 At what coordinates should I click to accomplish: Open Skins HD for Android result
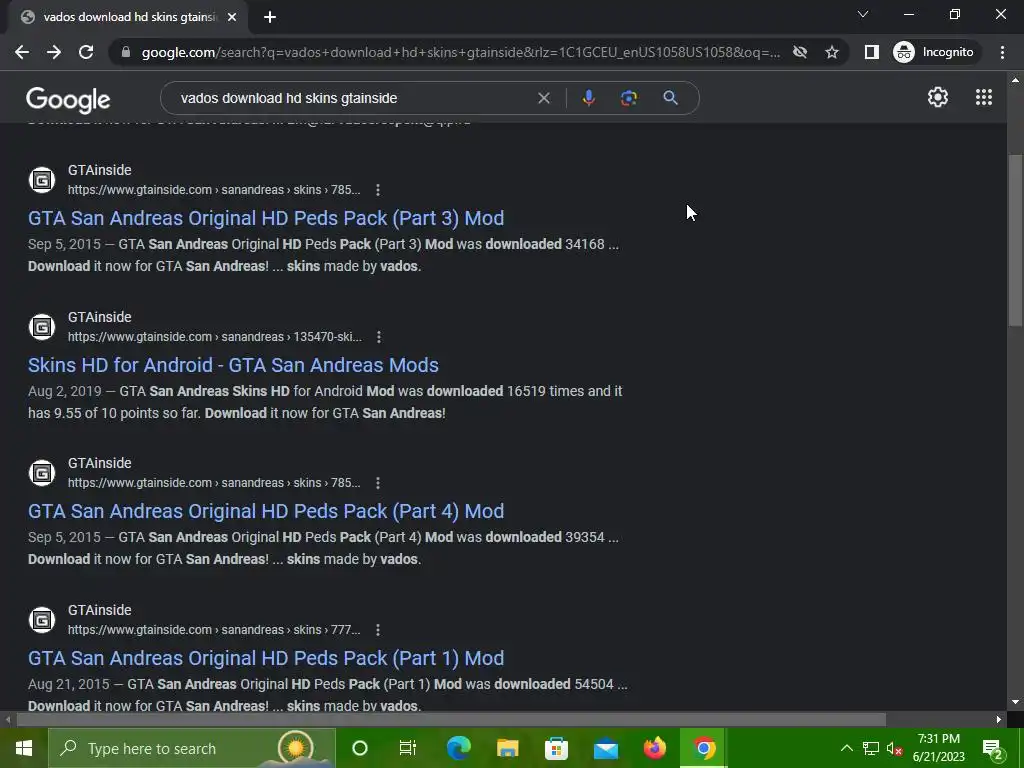click(x=233, y=365)
